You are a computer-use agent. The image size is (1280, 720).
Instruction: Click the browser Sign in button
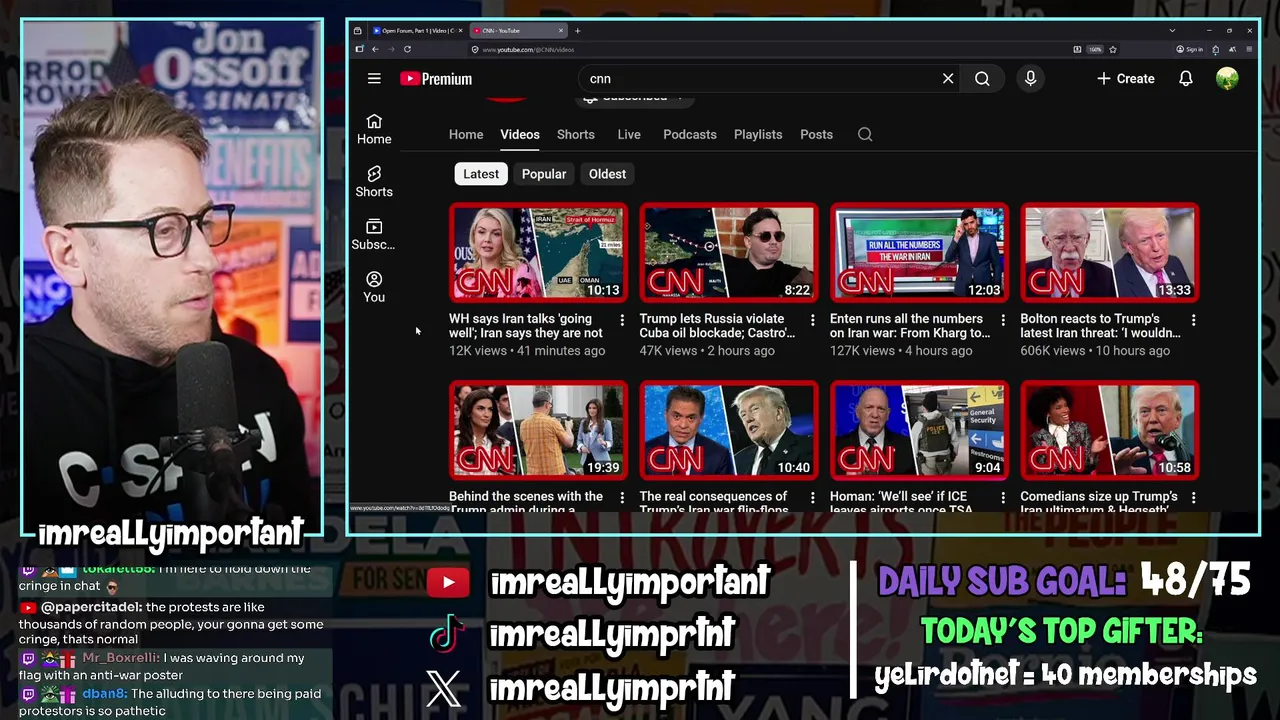[1189, 49]
